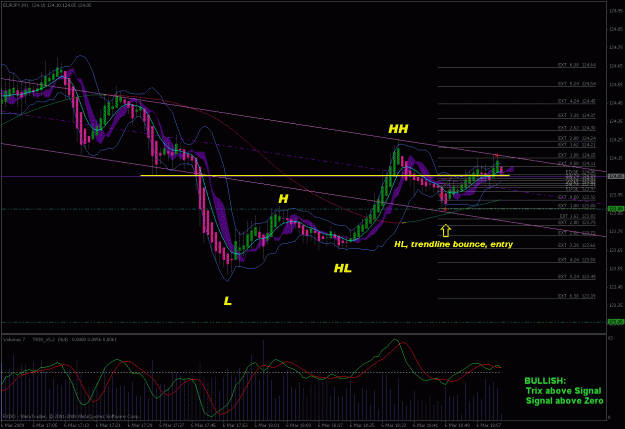Select the EXT 6.38 124.66 Fibonacci label
Screen dimensions: 625x429
[576, 65]
